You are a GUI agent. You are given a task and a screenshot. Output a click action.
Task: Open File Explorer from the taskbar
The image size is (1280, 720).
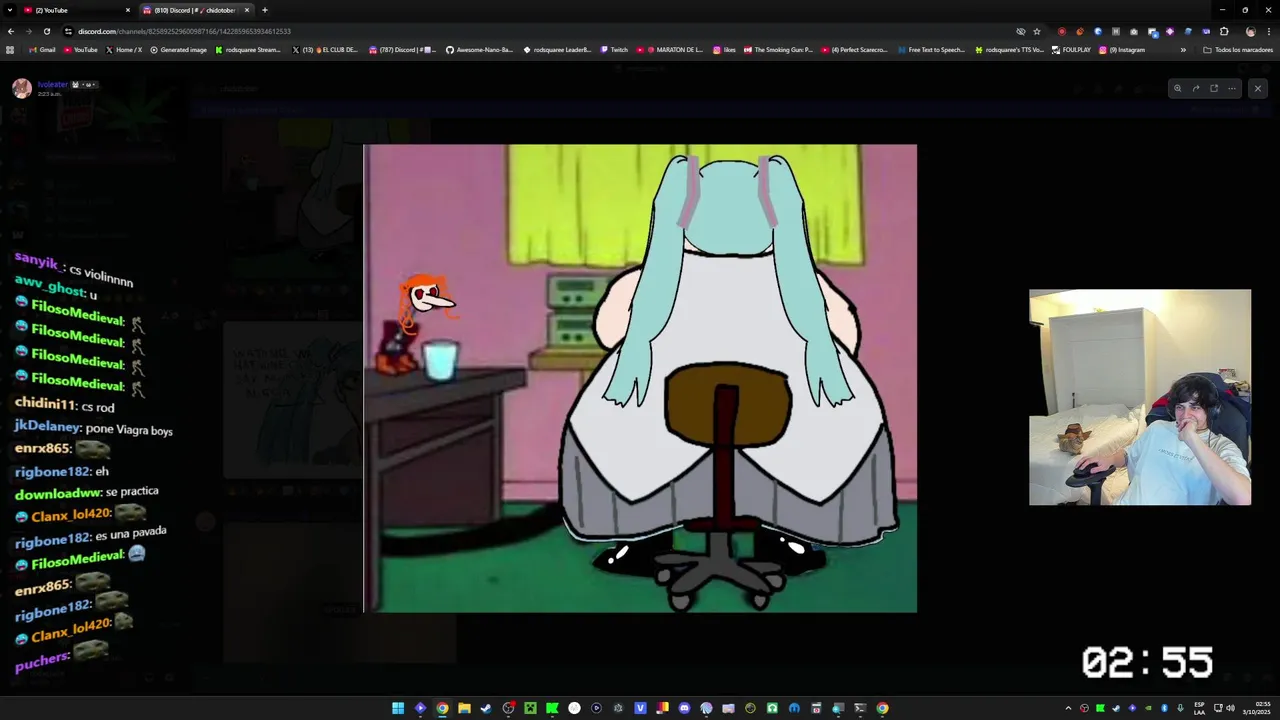coord(464,708)
